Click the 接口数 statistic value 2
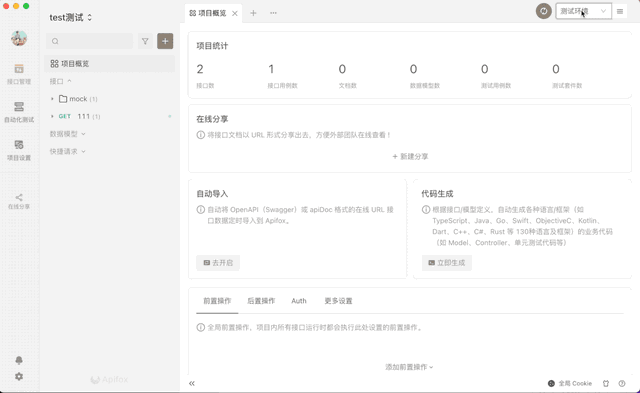640x393 pixels. pyautogui.click(x=200, y=69)
